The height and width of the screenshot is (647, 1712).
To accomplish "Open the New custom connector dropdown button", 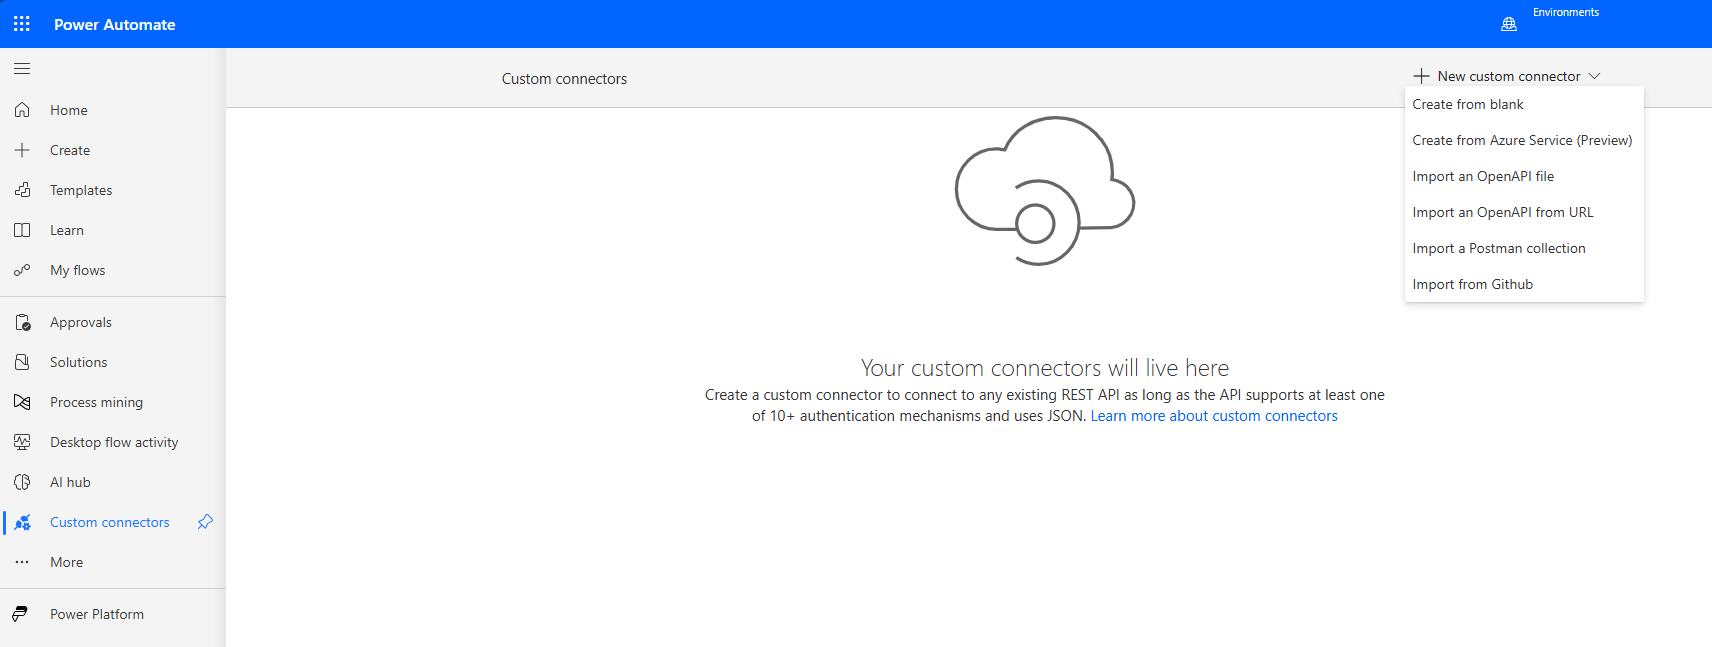I will pos(1507,76).
